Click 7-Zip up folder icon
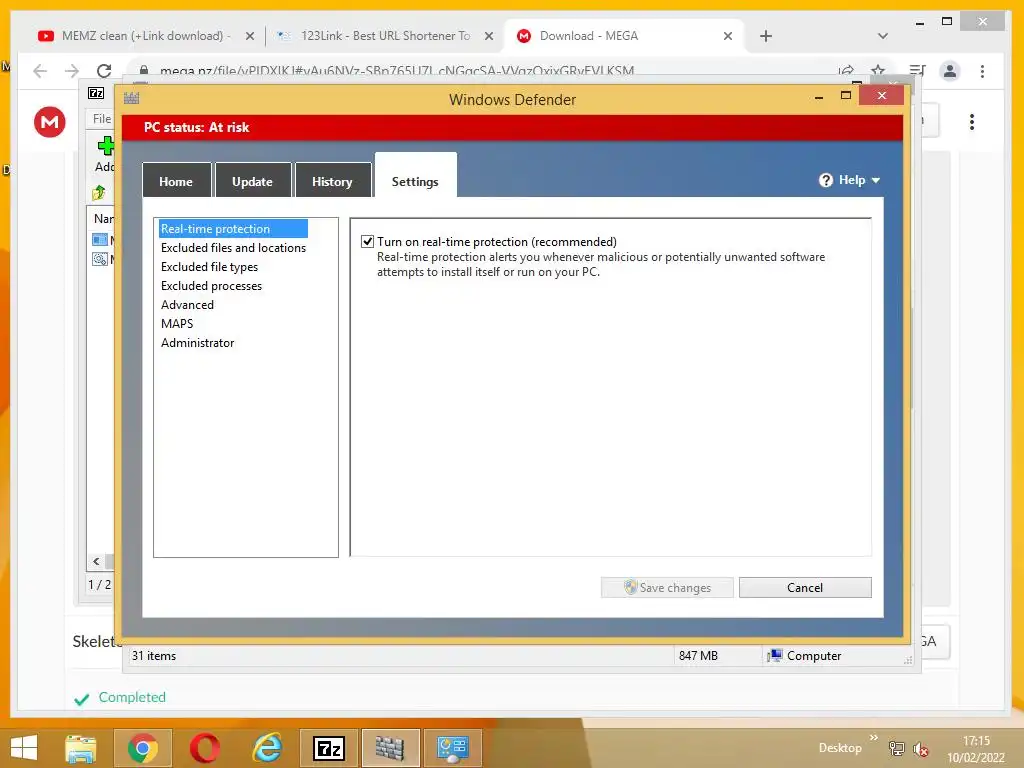Viewport: 1024px width, 768px height. tap(99, 192)
